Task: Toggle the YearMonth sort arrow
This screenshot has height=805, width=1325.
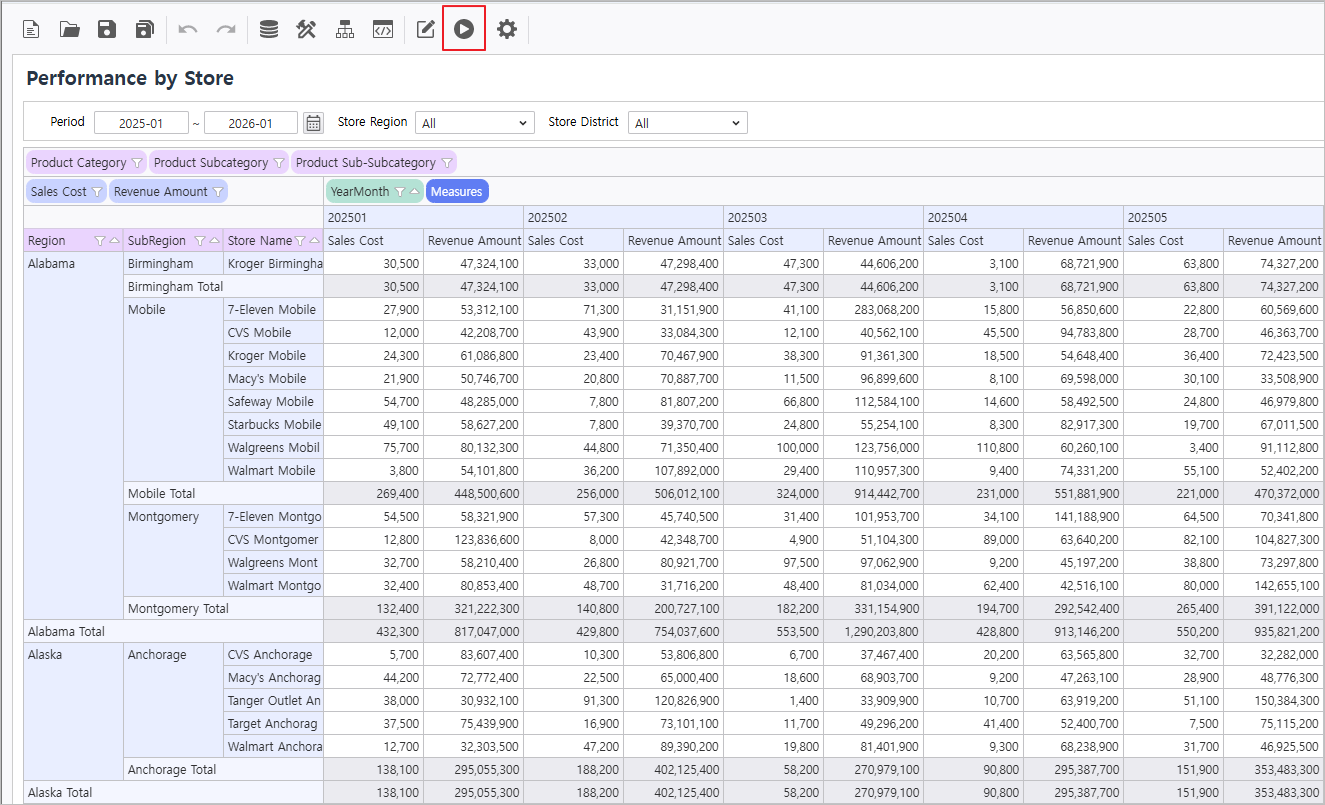Action: pyautogui.click(x=414, y=192)
